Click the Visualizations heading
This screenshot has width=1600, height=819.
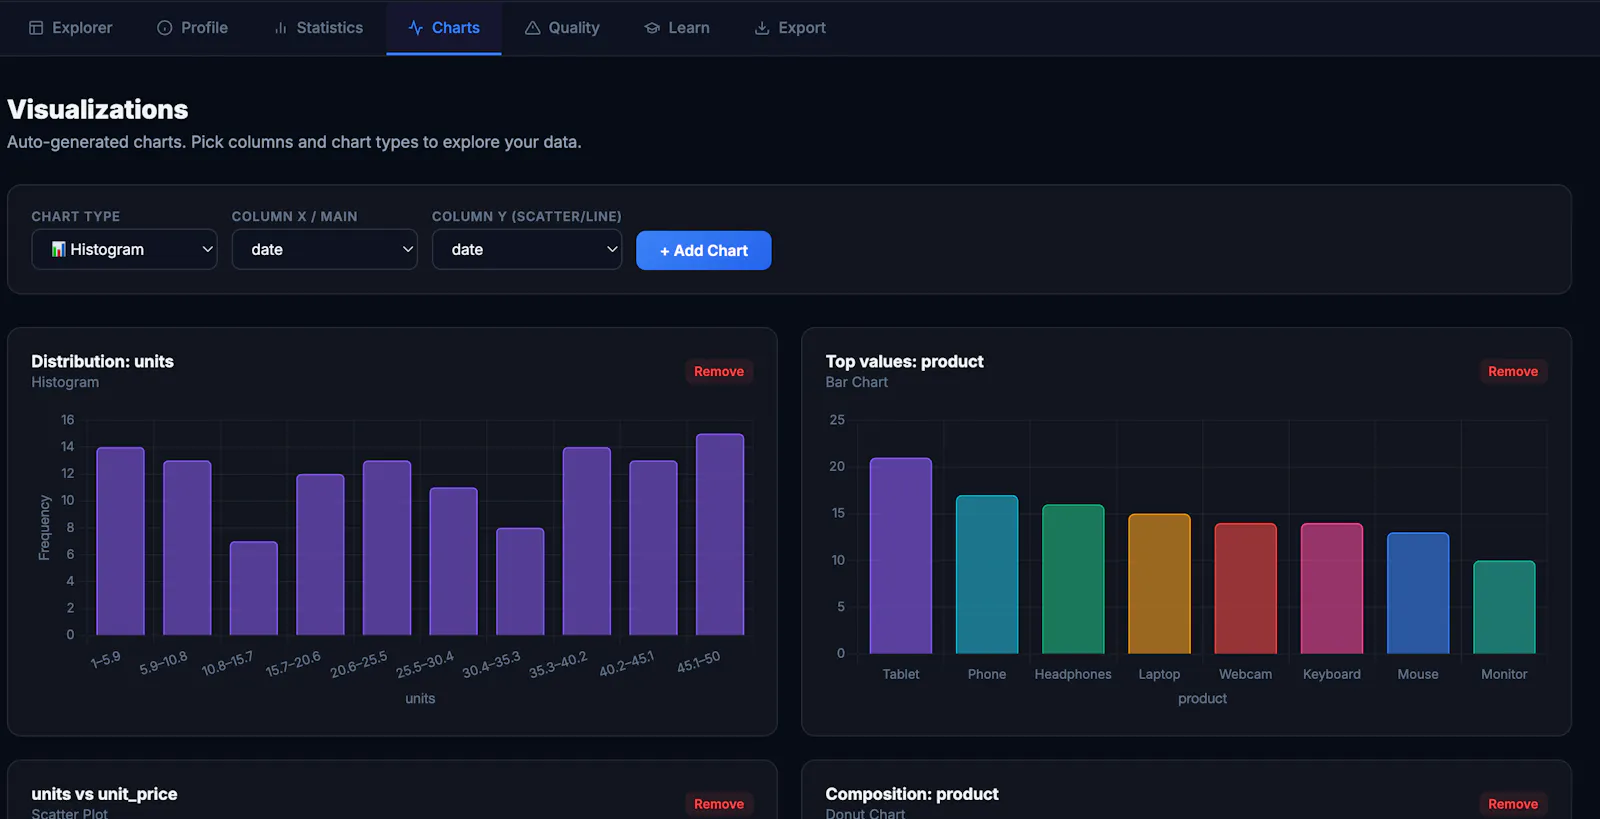click(x=98, y=109)
